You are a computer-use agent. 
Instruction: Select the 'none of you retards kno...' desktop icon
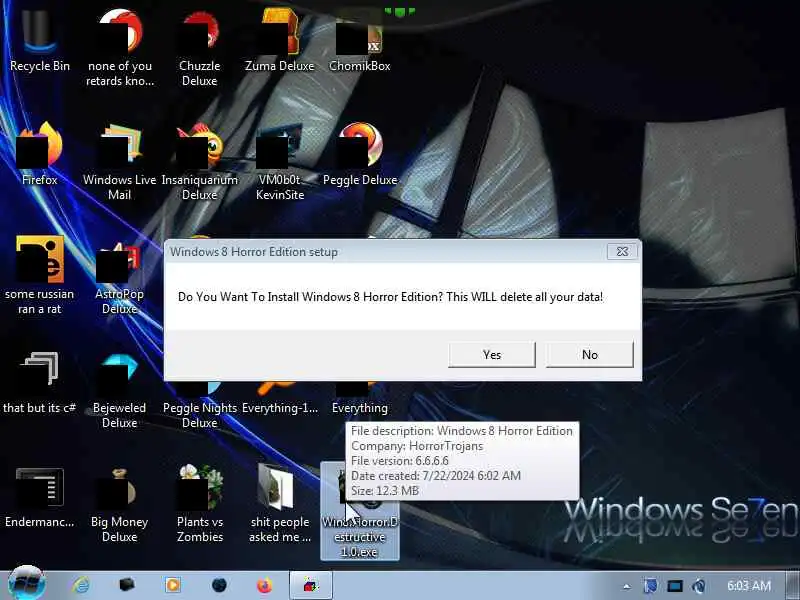pos(120,47)
